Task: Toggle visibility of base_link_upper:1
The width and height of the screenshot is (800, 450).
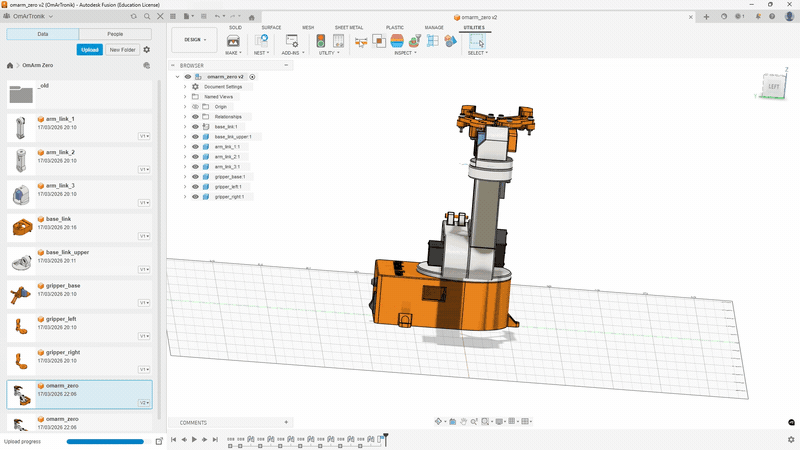Action: [195, 137]
